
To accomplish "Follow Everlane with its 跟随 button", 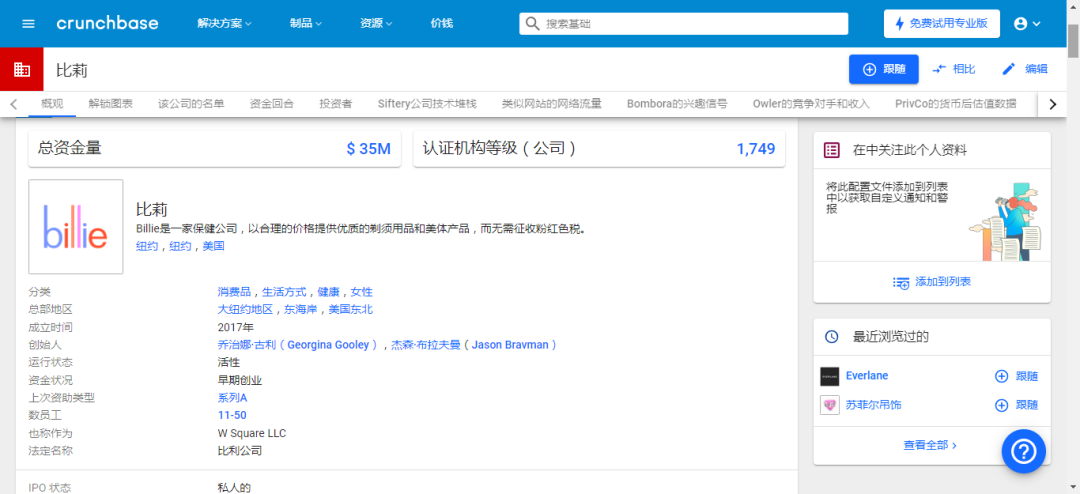I will pos(1016,376).
